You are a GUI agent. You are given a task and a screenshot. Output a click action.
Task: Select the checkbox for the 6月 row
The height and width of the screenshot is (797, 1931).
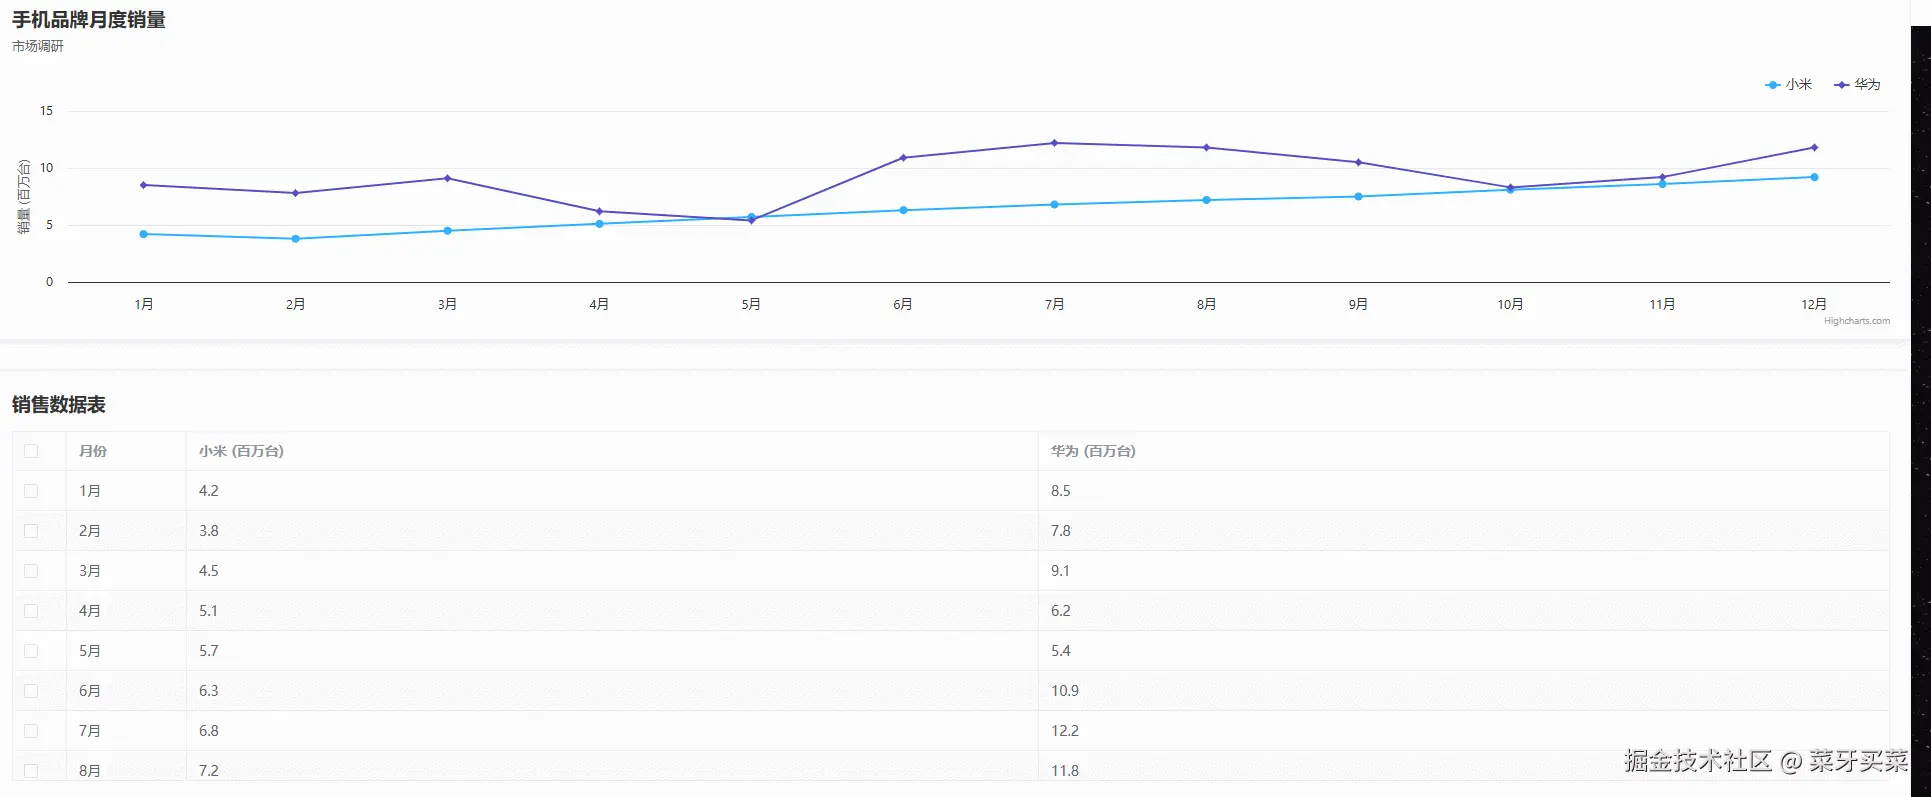pyautogui.click(x=31, y=691)
